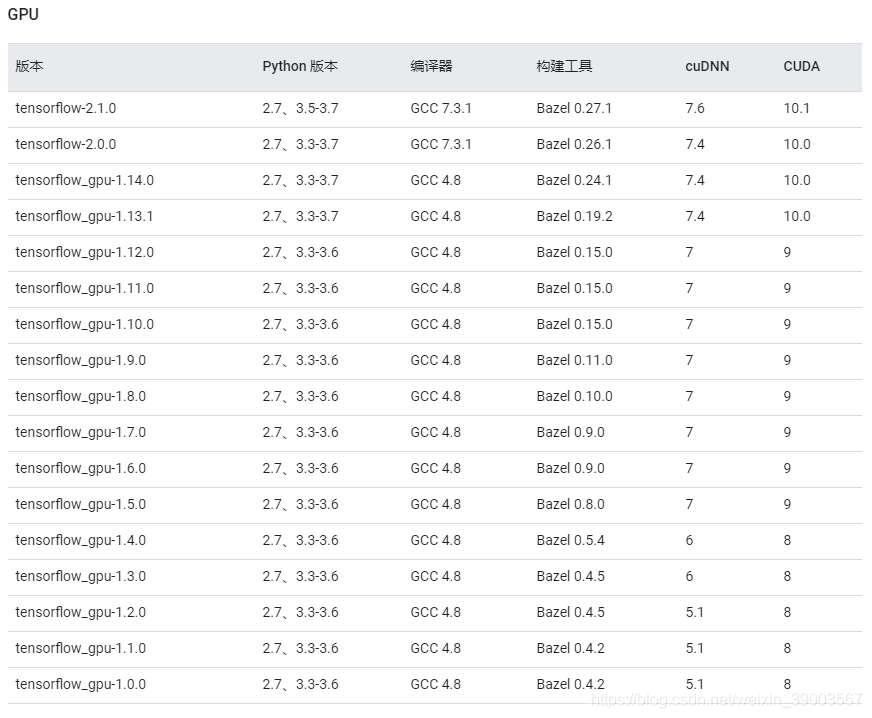Click cuDNN 6 in tensorflow_gpu-1.4.0 row
This screenshot has width=872, height=718.
click(690, 540)
